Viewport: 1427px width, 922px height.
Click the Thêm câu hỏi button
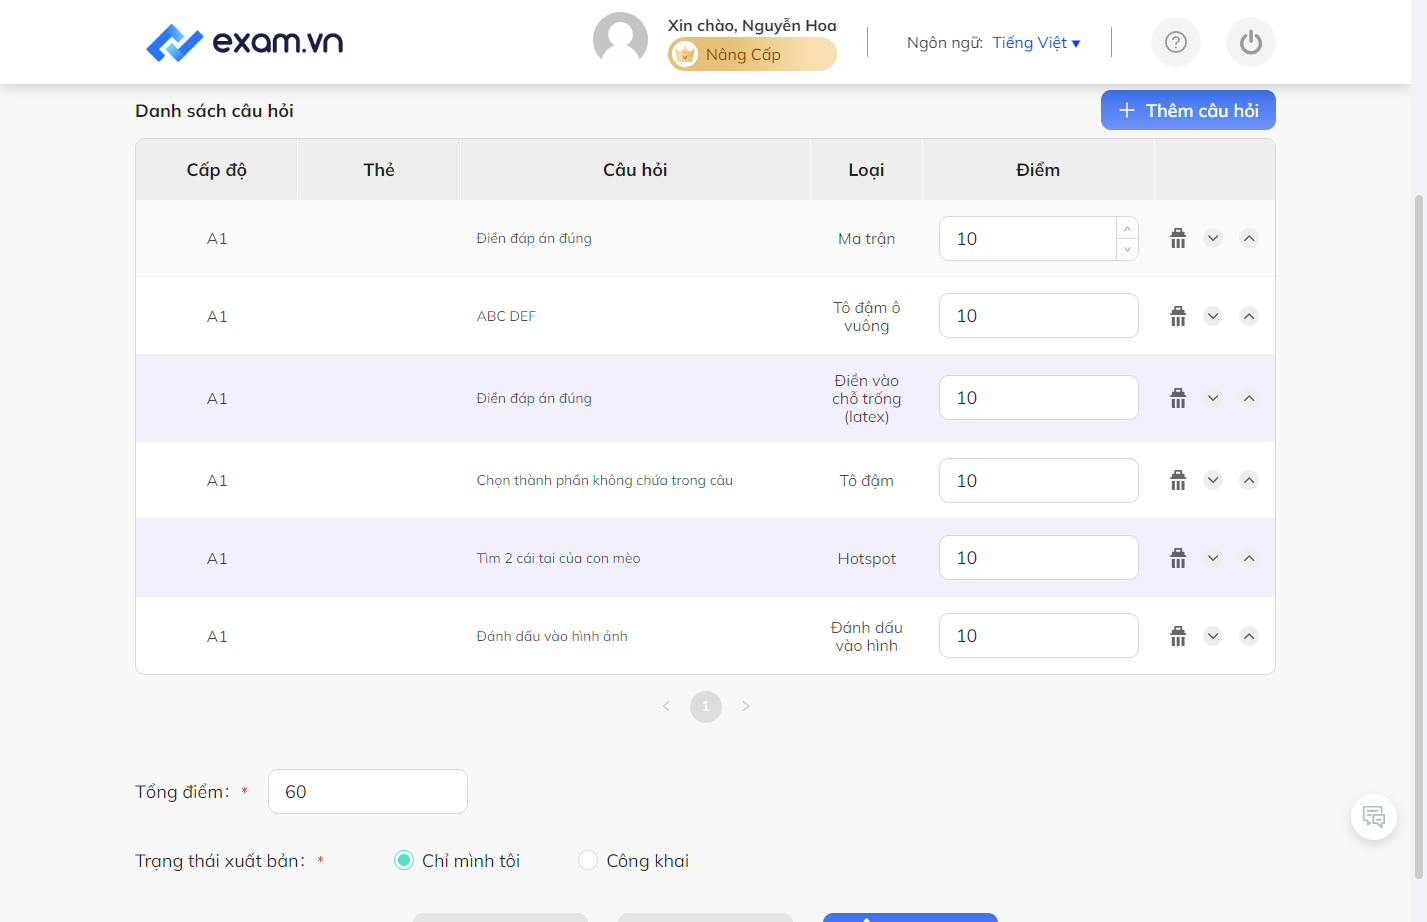click(x=1188, y=110)
